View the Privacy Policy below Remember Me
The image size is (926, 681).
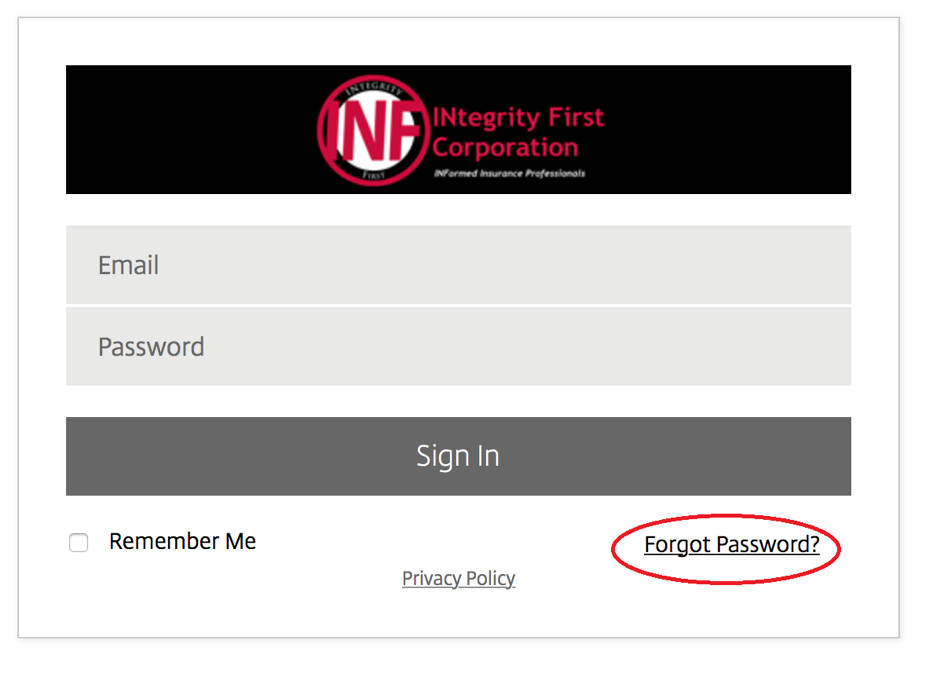458,578
